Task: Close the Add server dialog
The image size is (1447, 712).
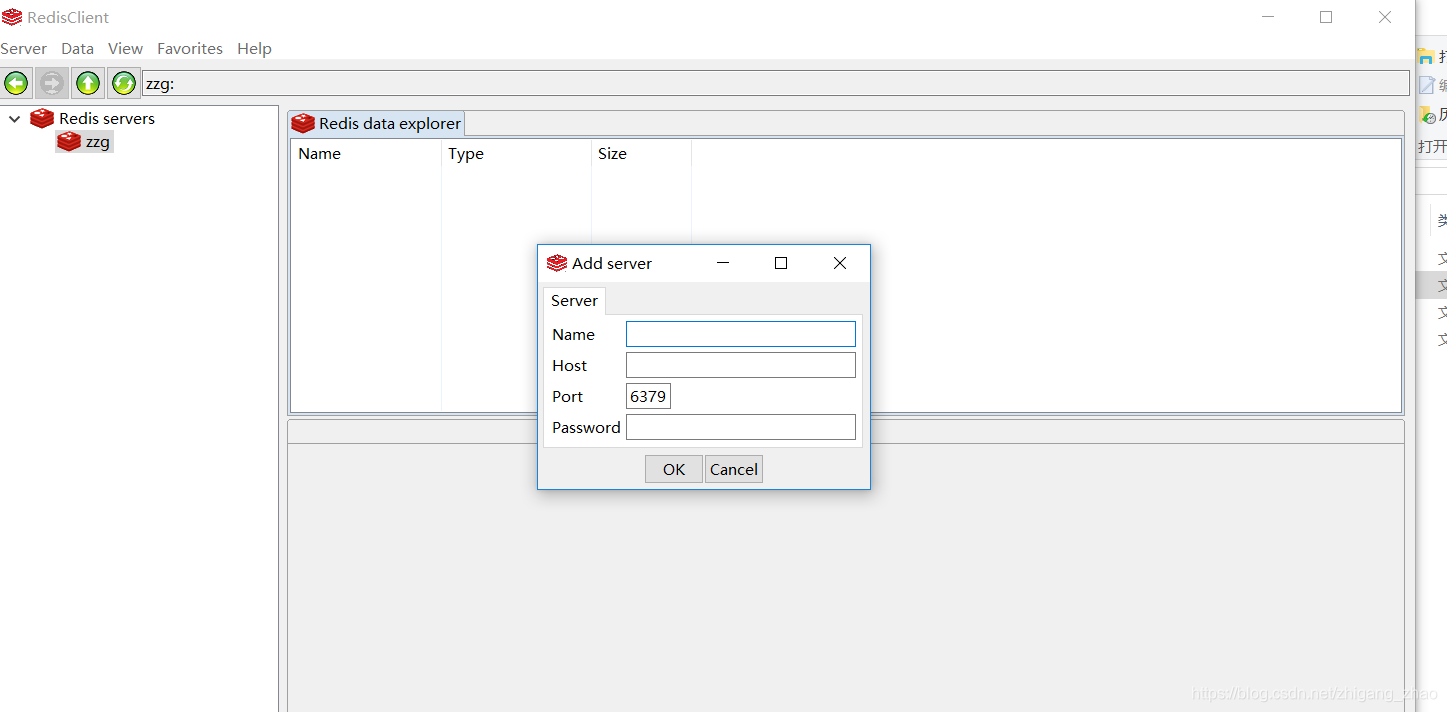Action: pos(840,263)
